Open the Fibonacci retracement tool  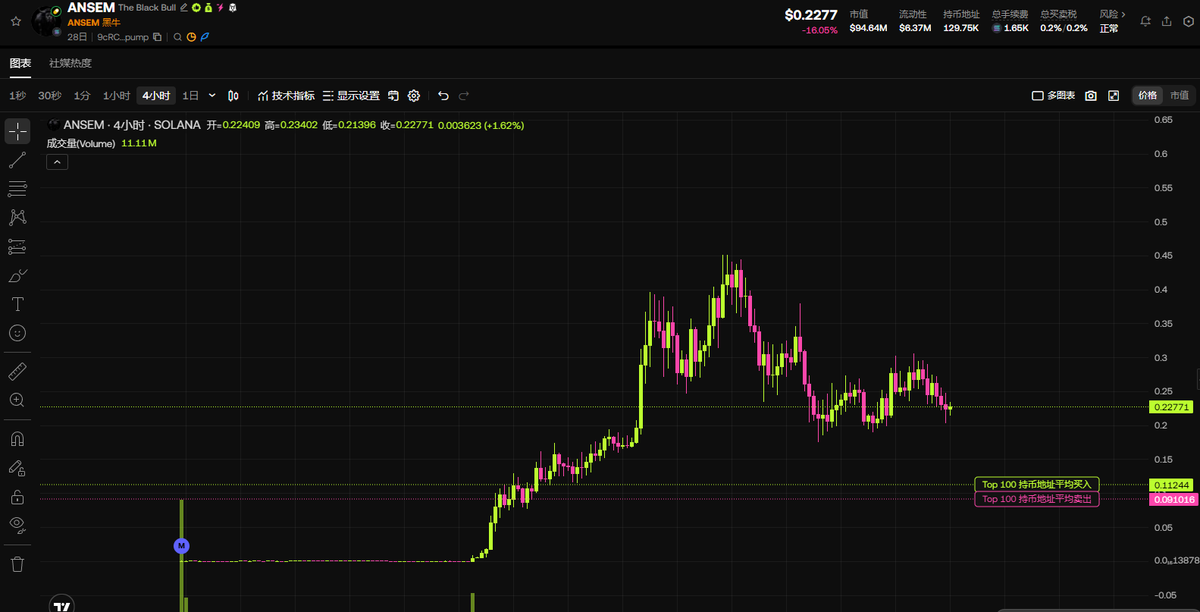pos(17,189)
